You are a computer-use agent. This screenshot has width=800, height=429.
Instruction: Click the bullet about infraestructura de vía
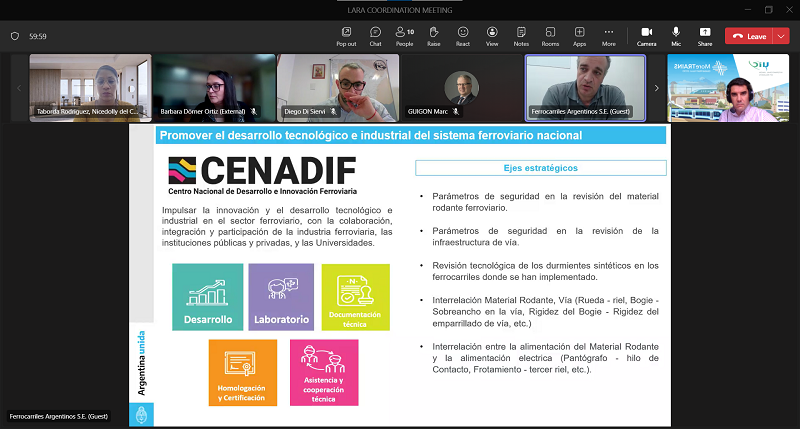tap(545, 237)
